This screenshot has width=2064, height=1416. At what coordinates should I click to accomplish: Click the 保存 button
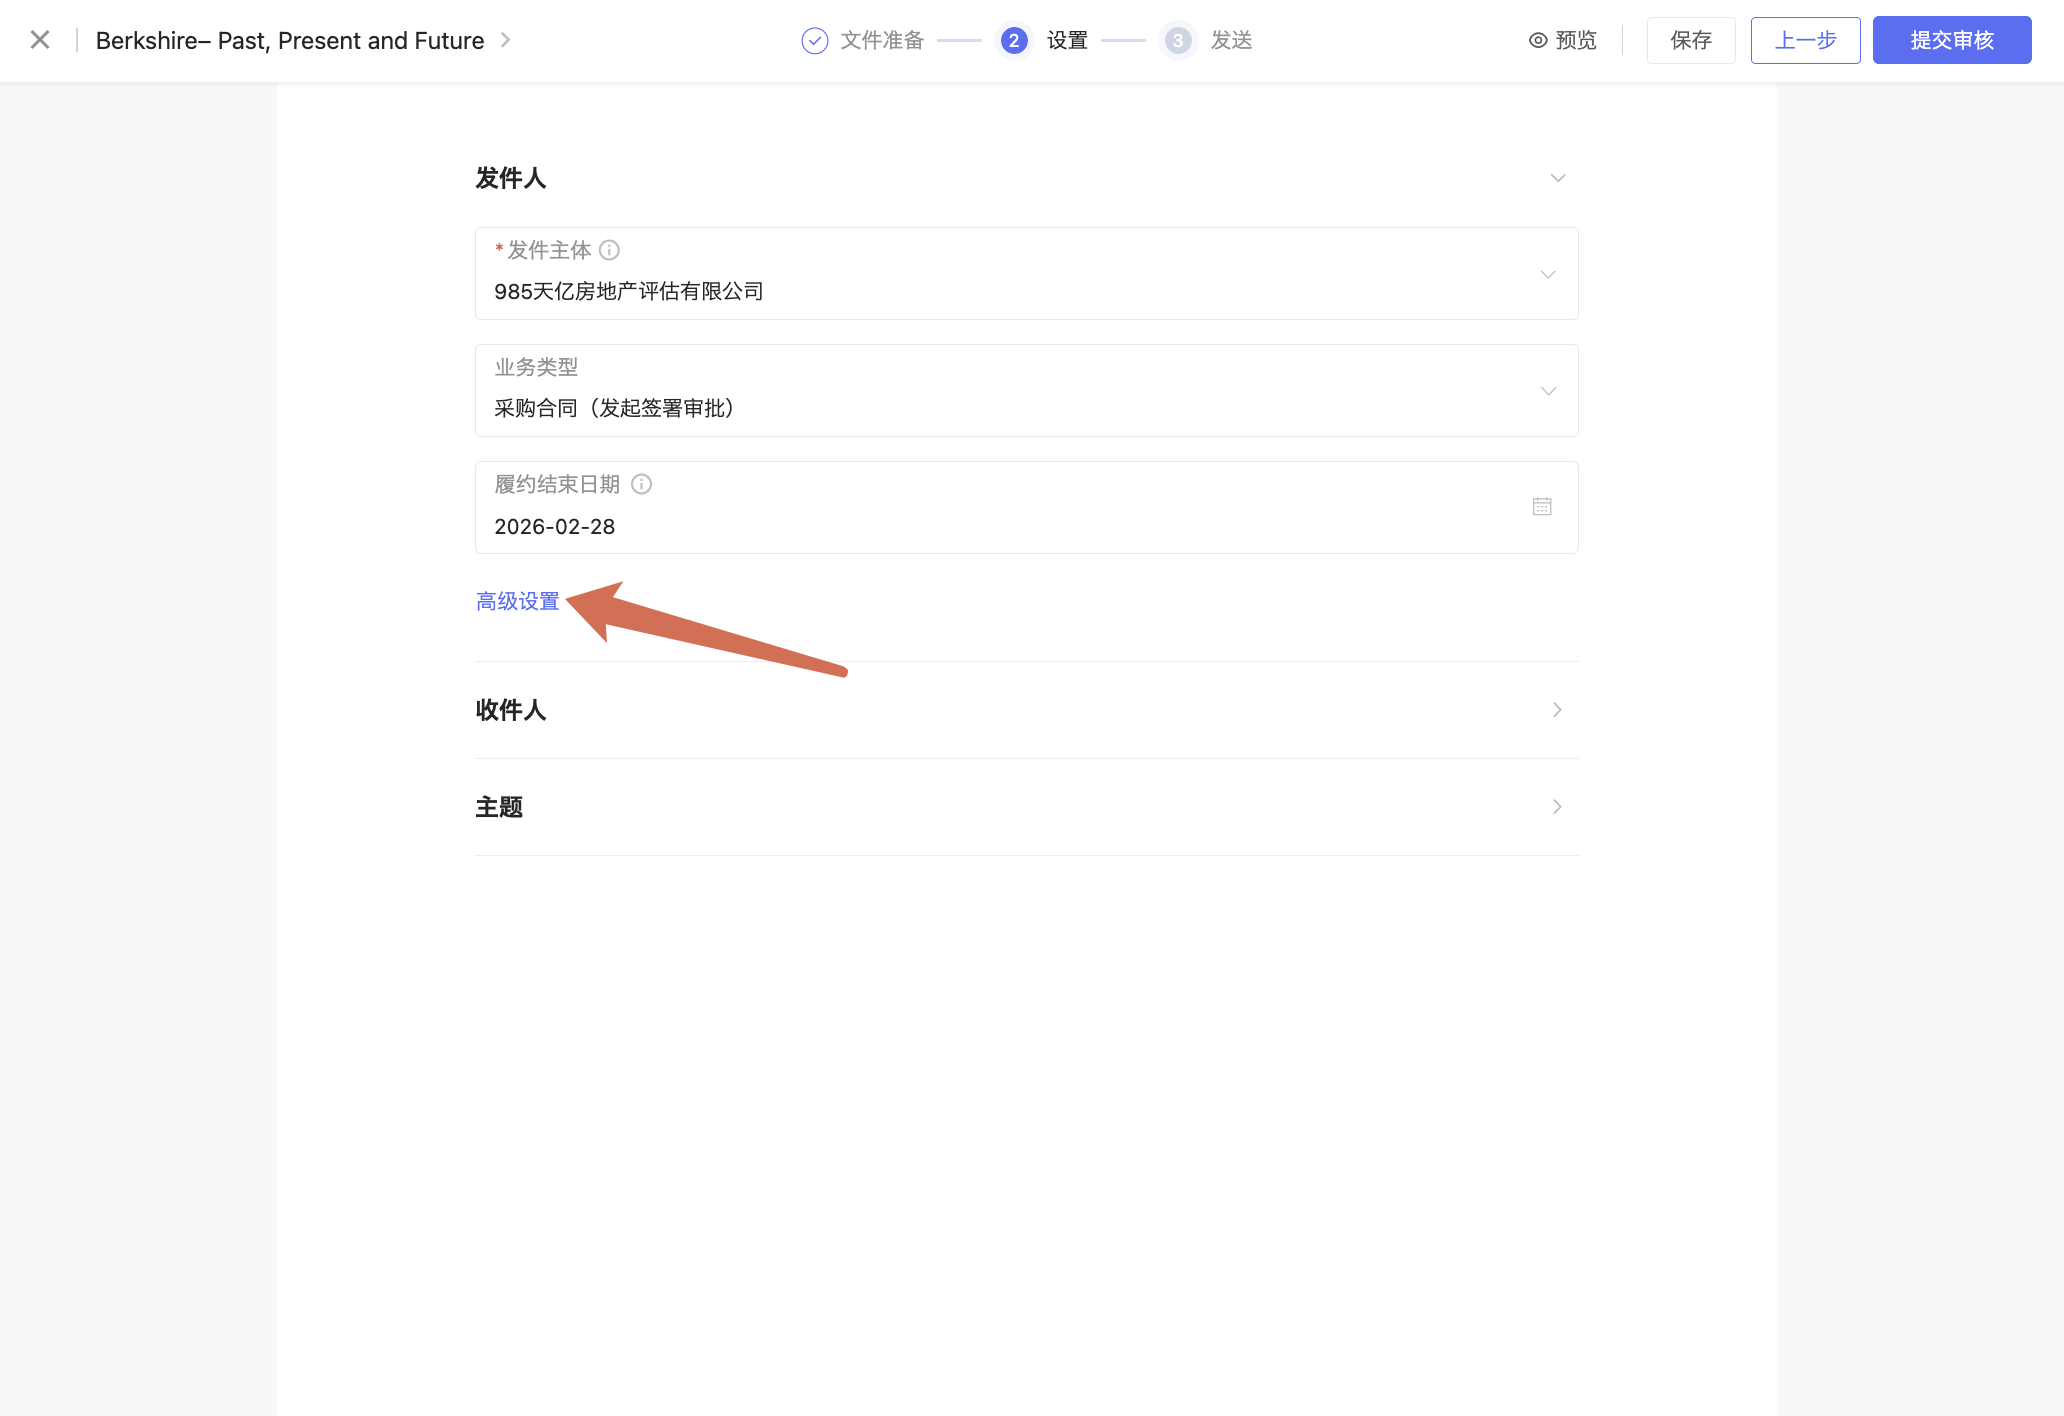coord(1691,40)
